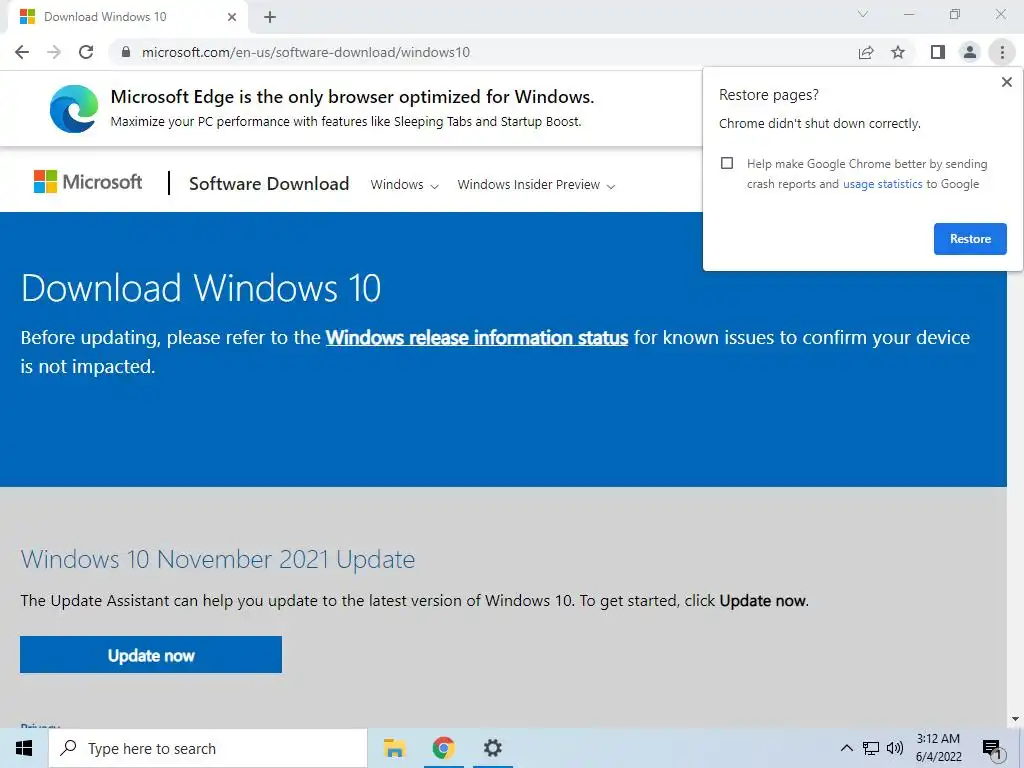Viewport: 1024px width, 768px height.
Task: Open the Chrome side panel icon
Action: coord(938,52)
